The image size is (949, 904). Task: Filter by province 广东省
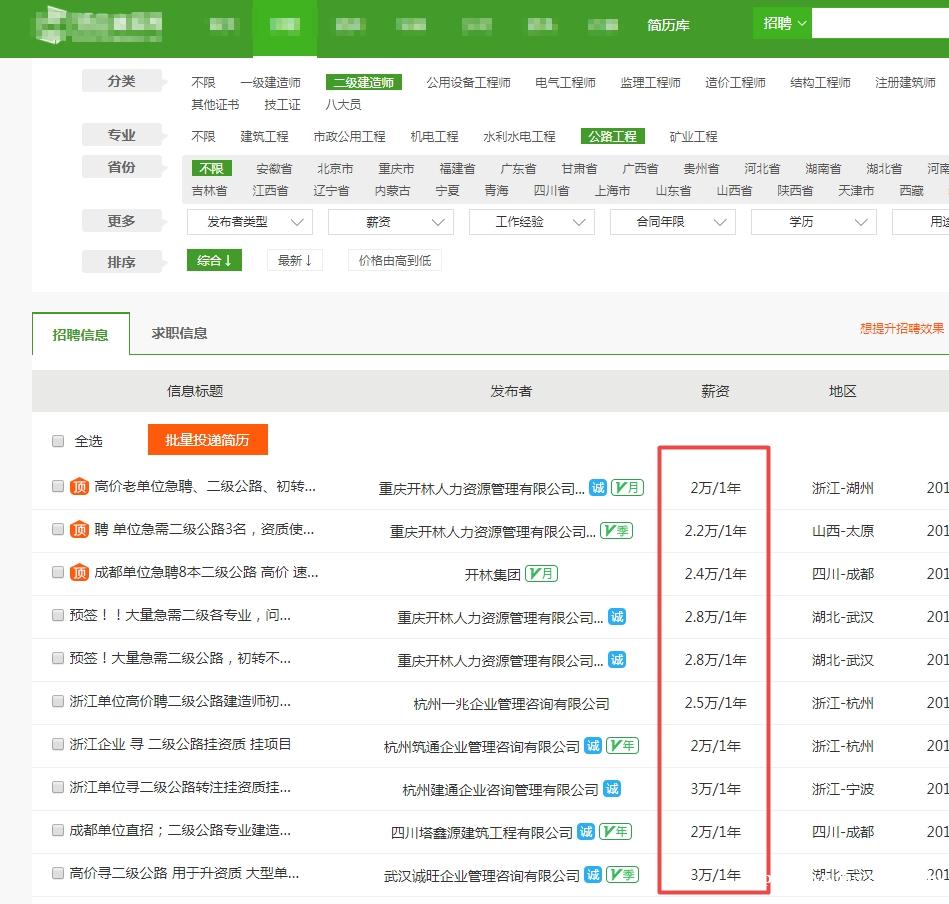point(518,168)
